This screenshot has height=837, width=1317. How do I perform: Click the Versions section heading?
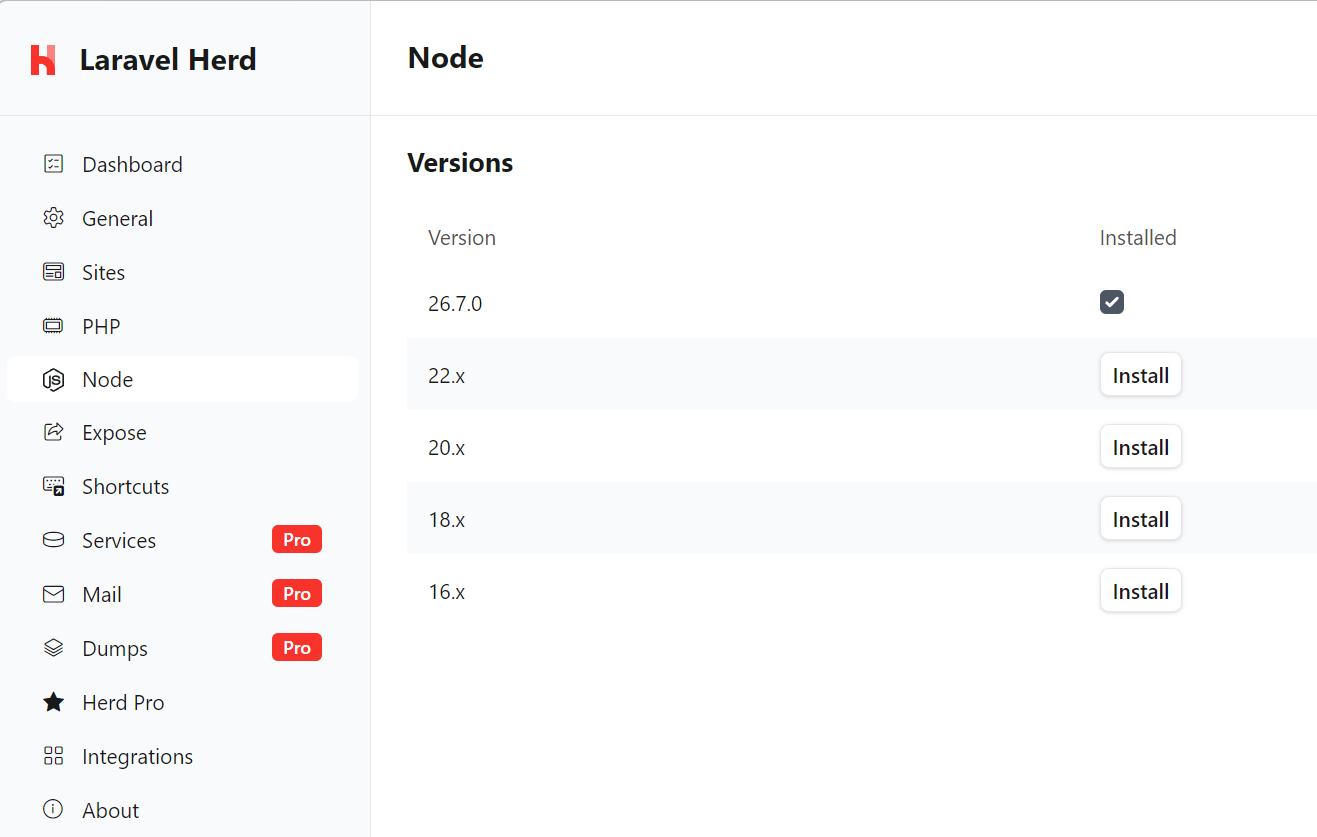460,163
